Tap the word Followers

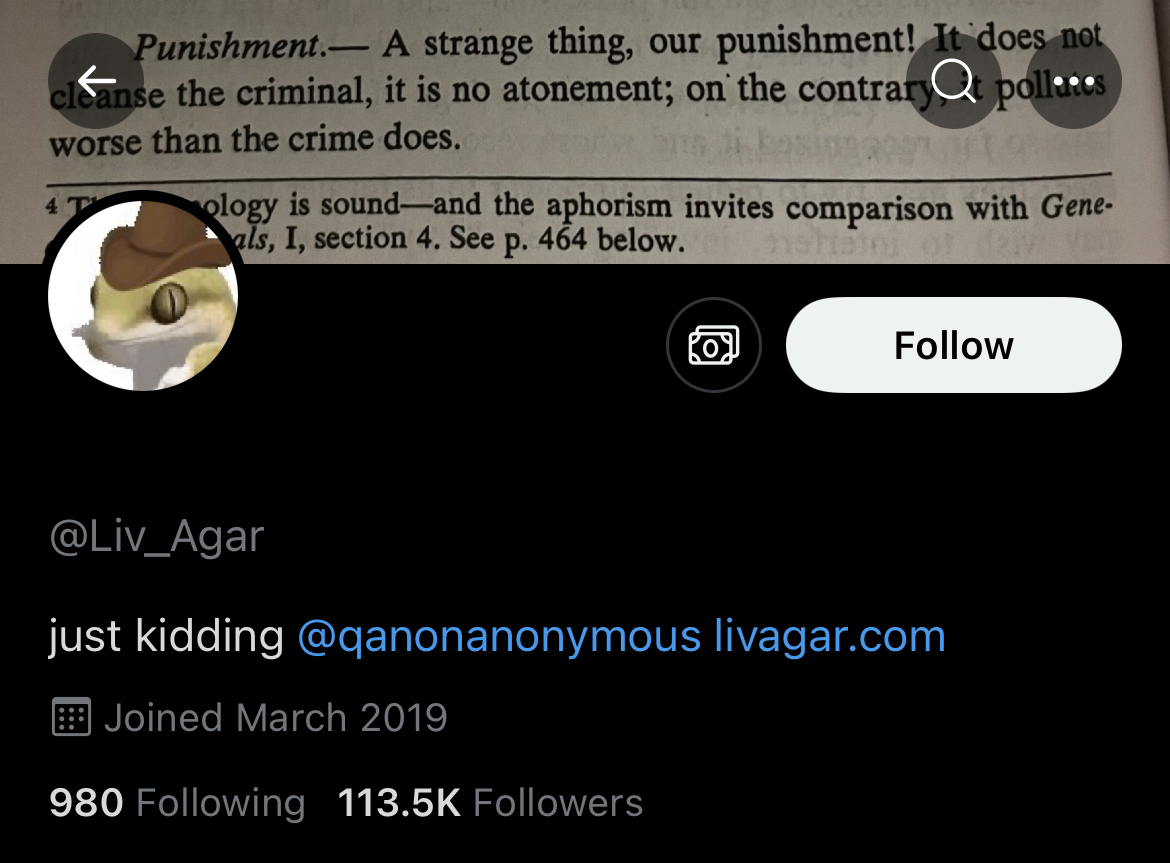click(558, 803)
